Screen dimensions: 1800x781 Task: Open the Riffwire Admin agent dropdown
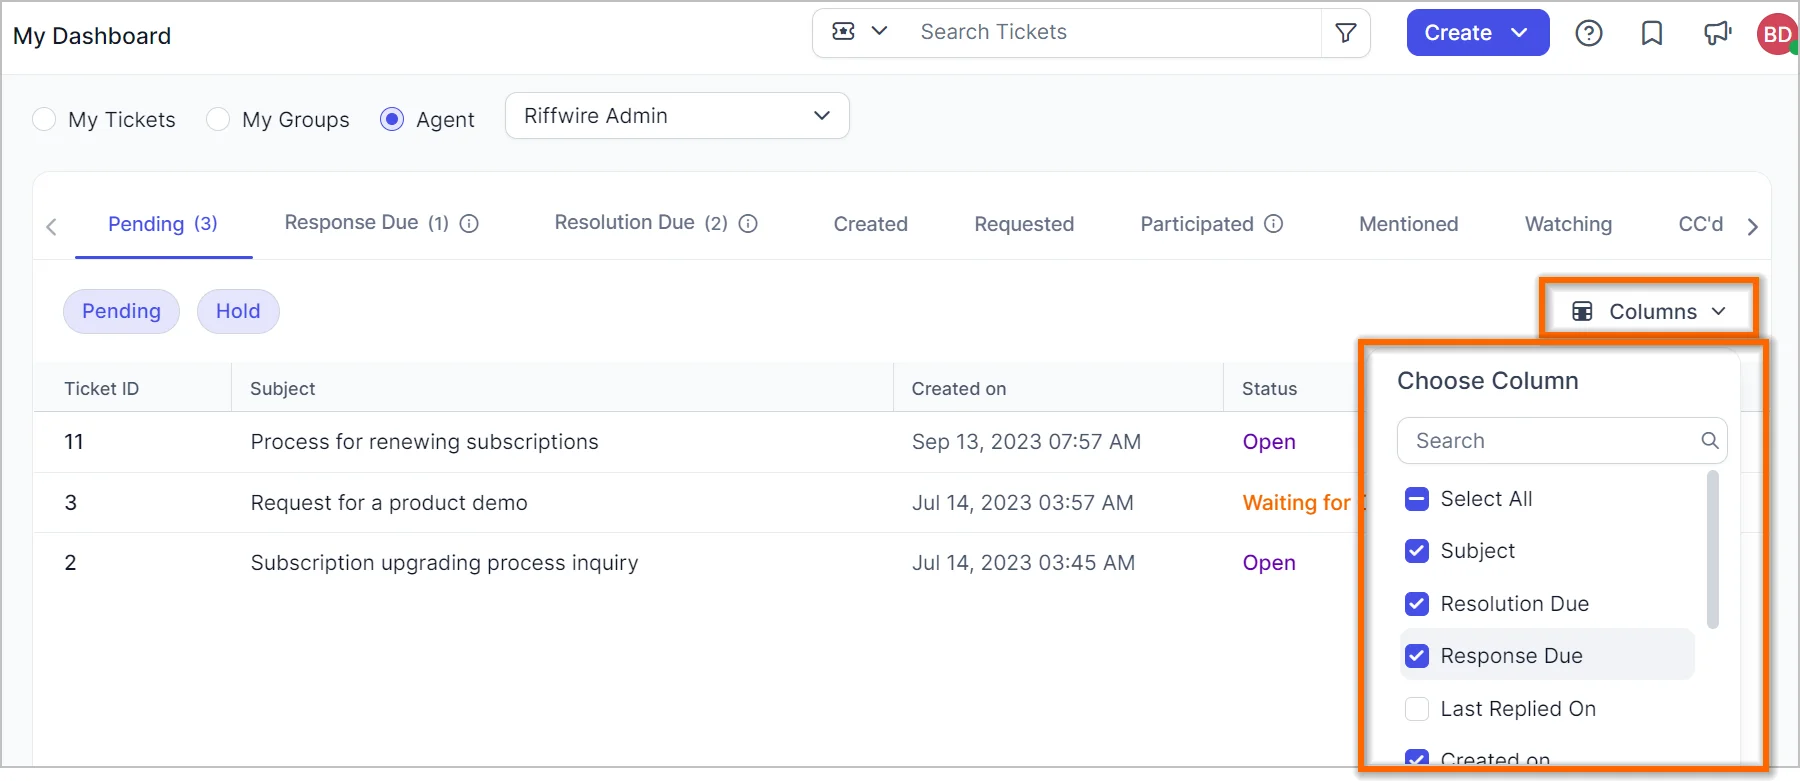coord(677,116)
